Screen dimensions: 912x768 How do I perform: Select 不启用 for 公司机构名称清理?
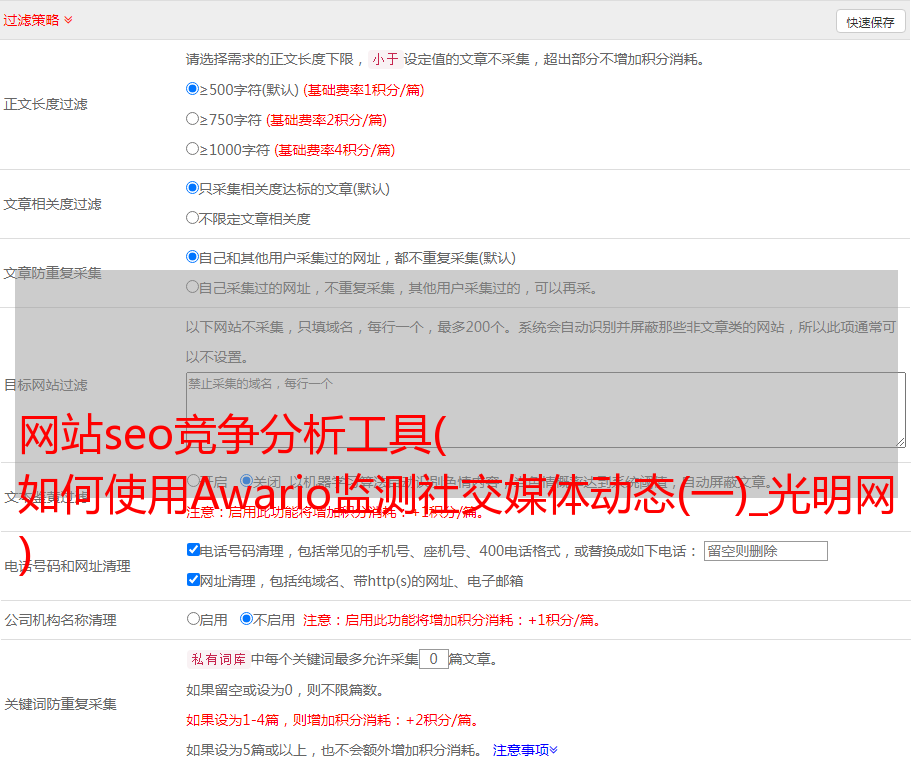tap(247, 619)
